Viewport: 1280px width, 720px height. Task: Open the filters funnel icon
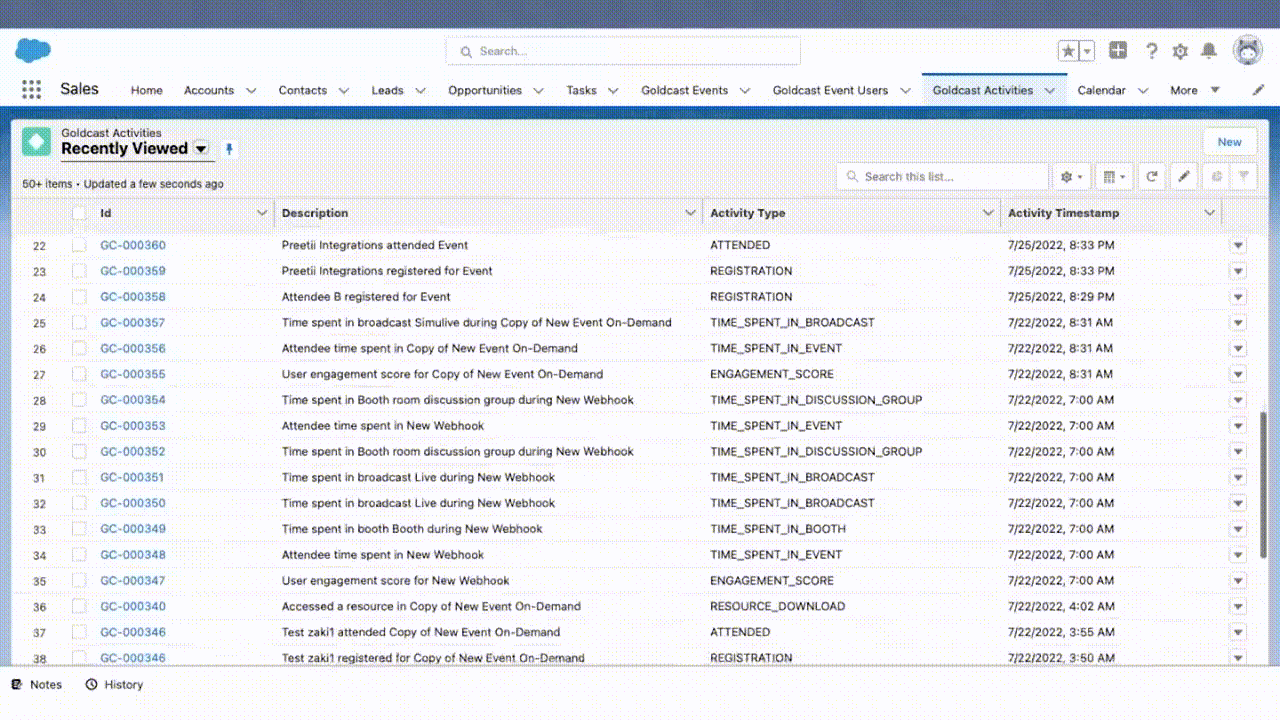[x=1244, y=176]
